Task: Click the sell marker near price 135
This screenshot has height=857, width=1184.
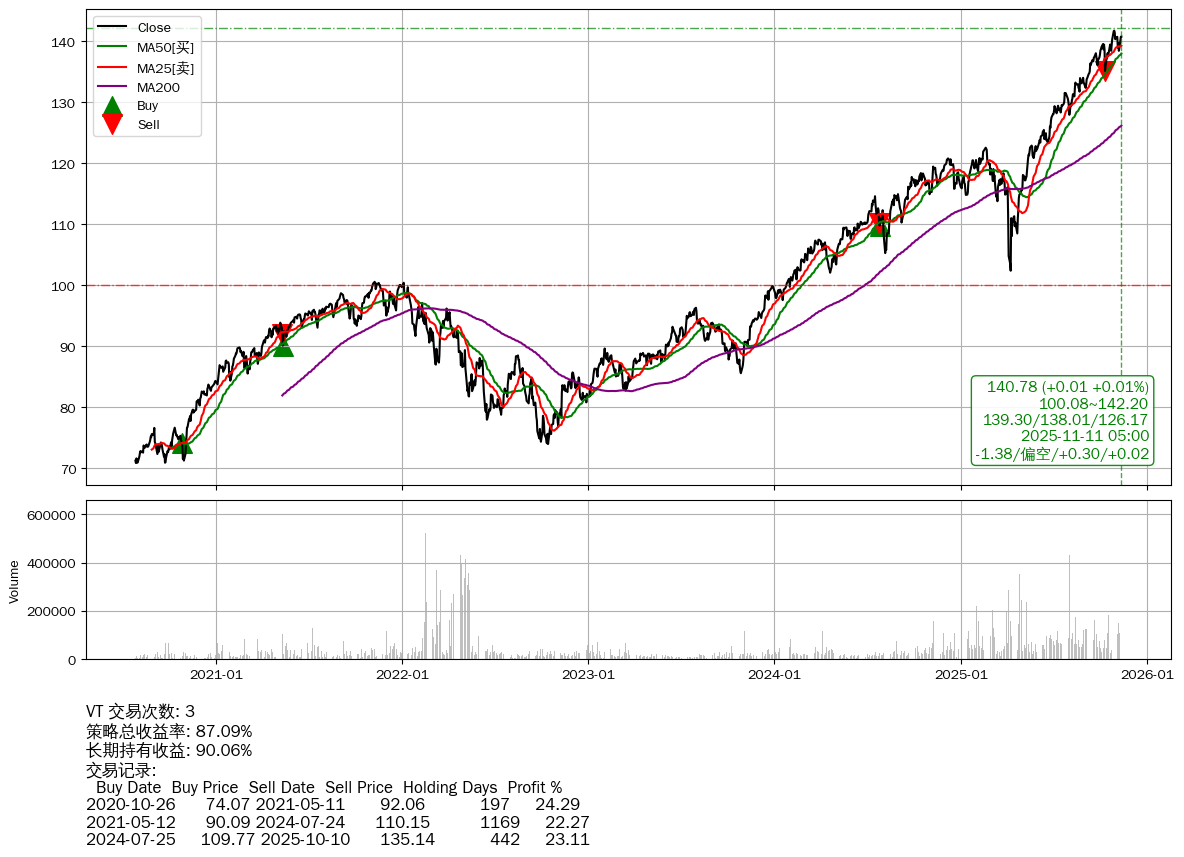Action: pos(1105,70)
